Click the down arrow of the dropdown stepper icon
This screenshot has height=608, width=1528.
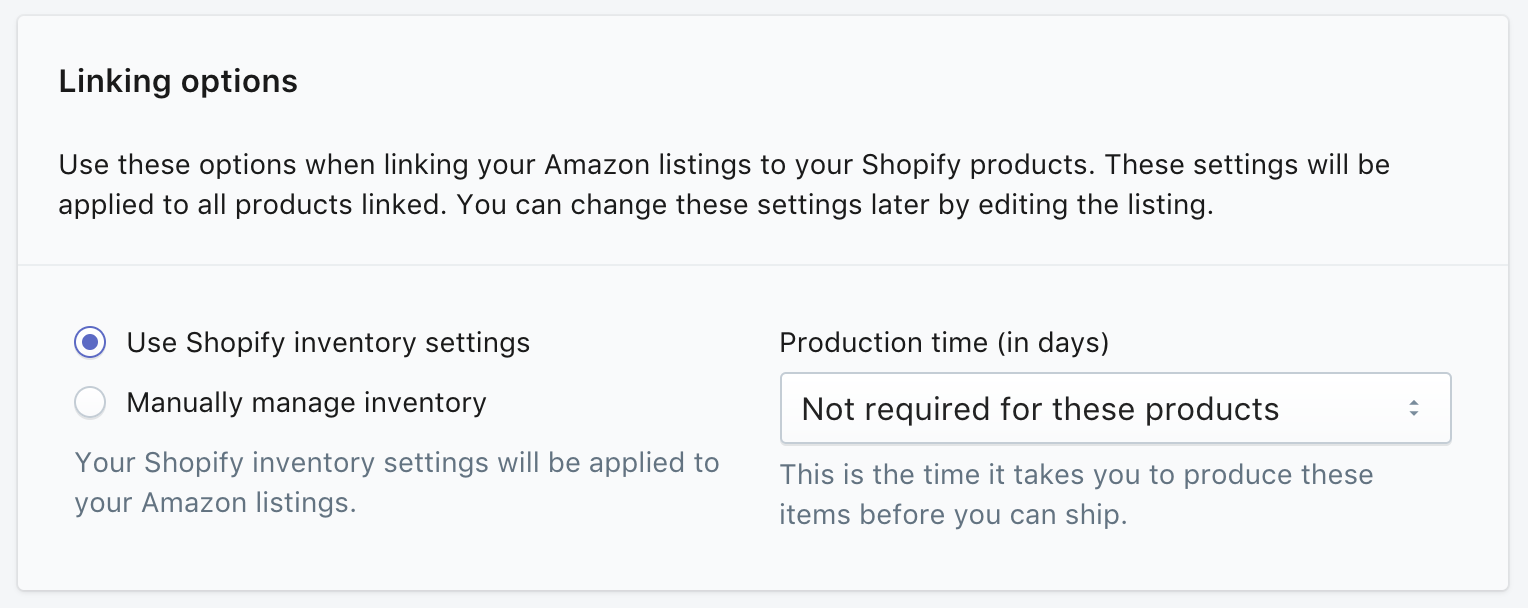point(1414,414)
